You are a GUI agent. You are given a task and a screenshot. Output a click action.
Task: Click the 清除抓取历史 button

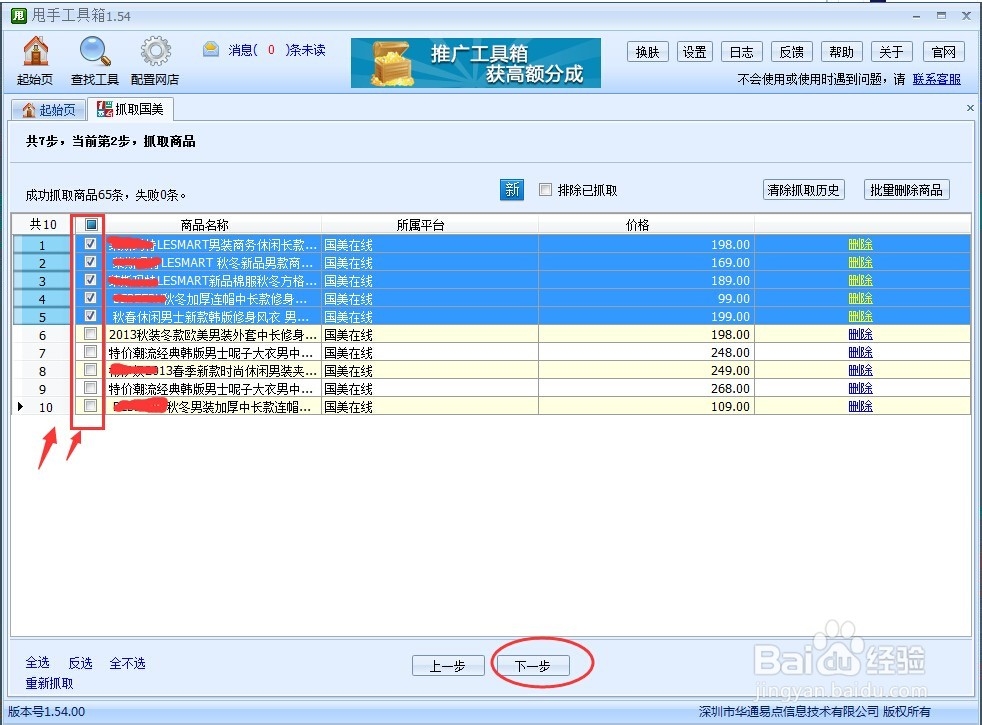point(803,189)
